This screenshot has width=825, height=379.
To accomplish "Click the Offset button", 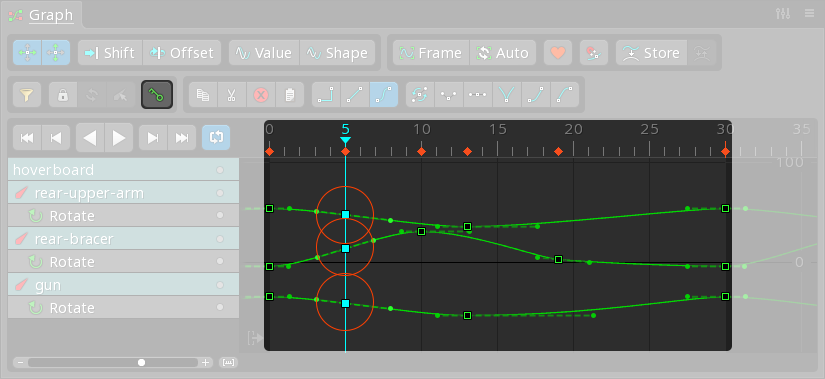I will (182, 53).
